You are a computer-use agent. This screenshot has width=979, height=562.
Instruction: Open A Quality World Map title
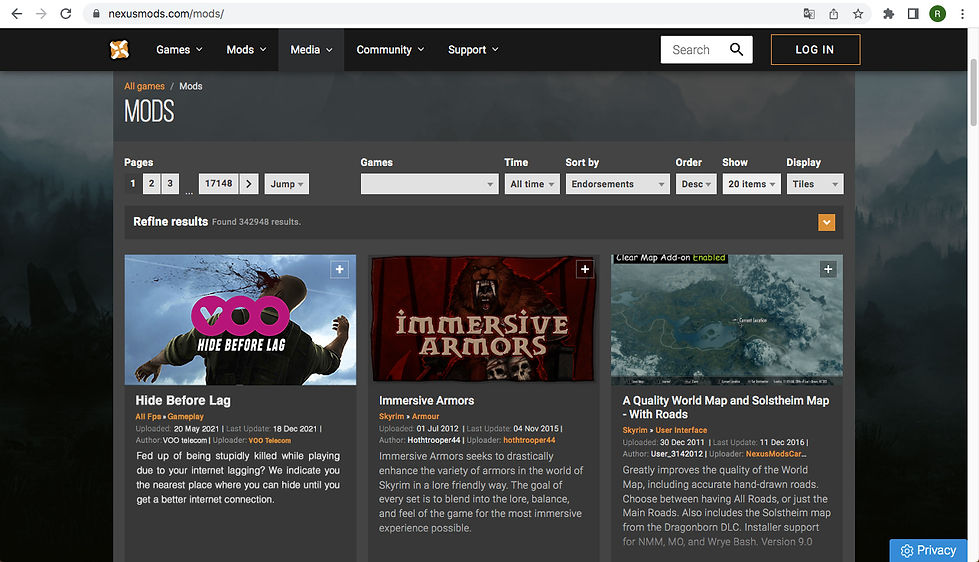726,407
